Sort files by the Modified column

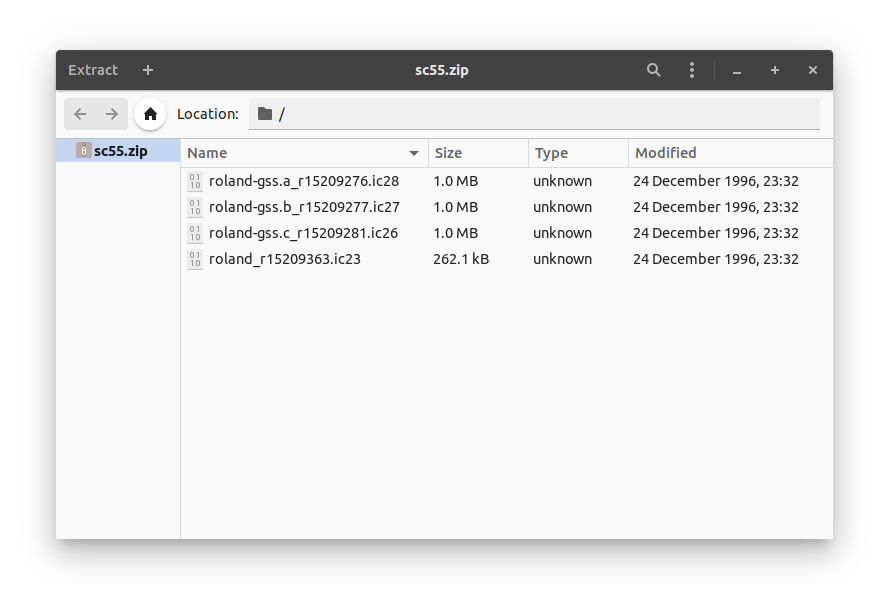pyautogui.click(x=665, y=153)
